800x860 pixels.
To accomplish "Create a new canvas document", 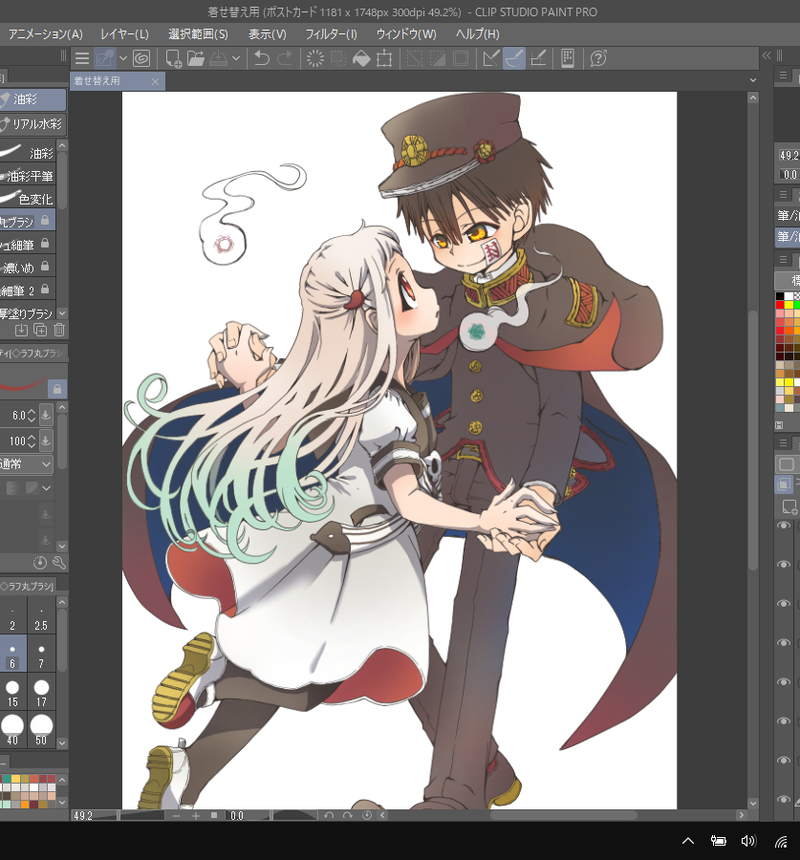I will pyautogui.click(x=173, y=59).
